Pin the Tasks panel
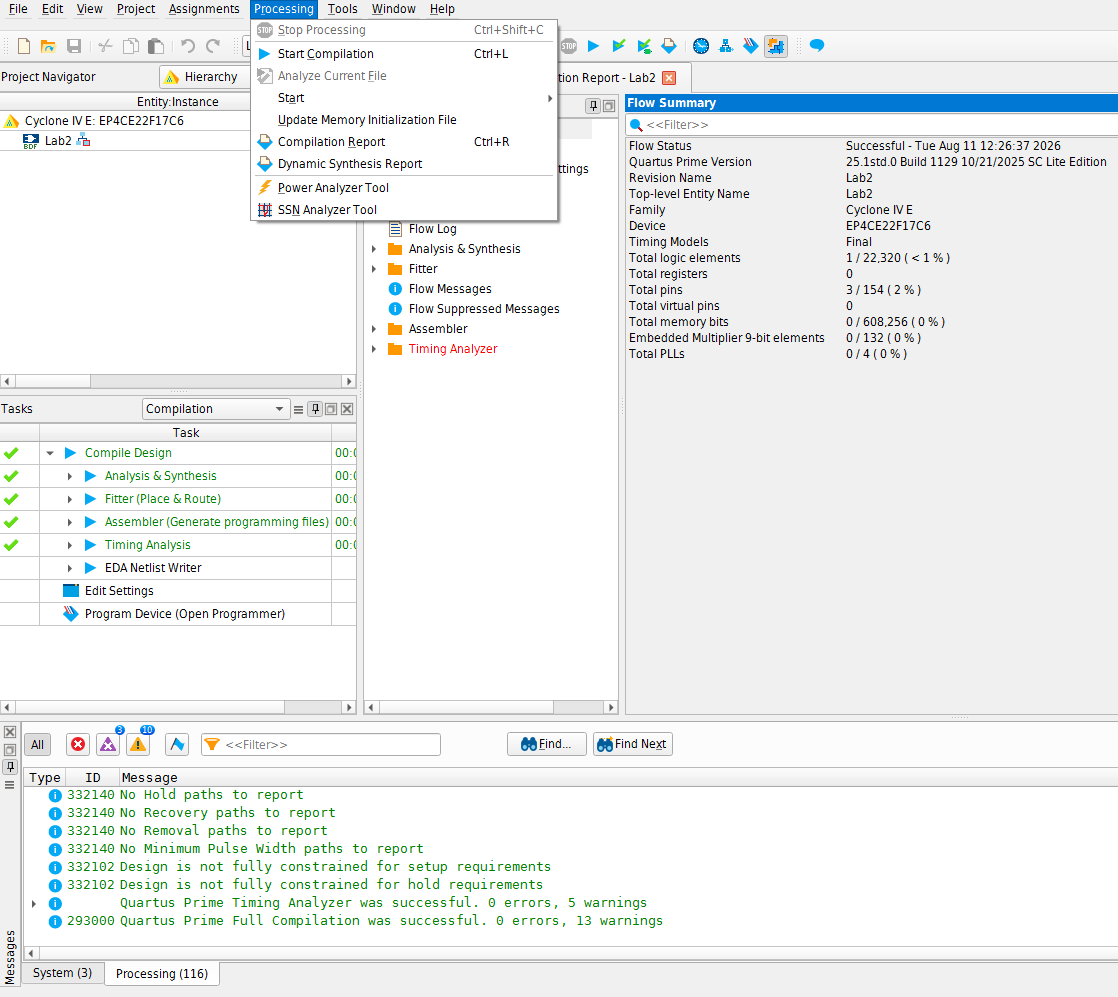The image size is (1118, 997). tap(315, 409)
